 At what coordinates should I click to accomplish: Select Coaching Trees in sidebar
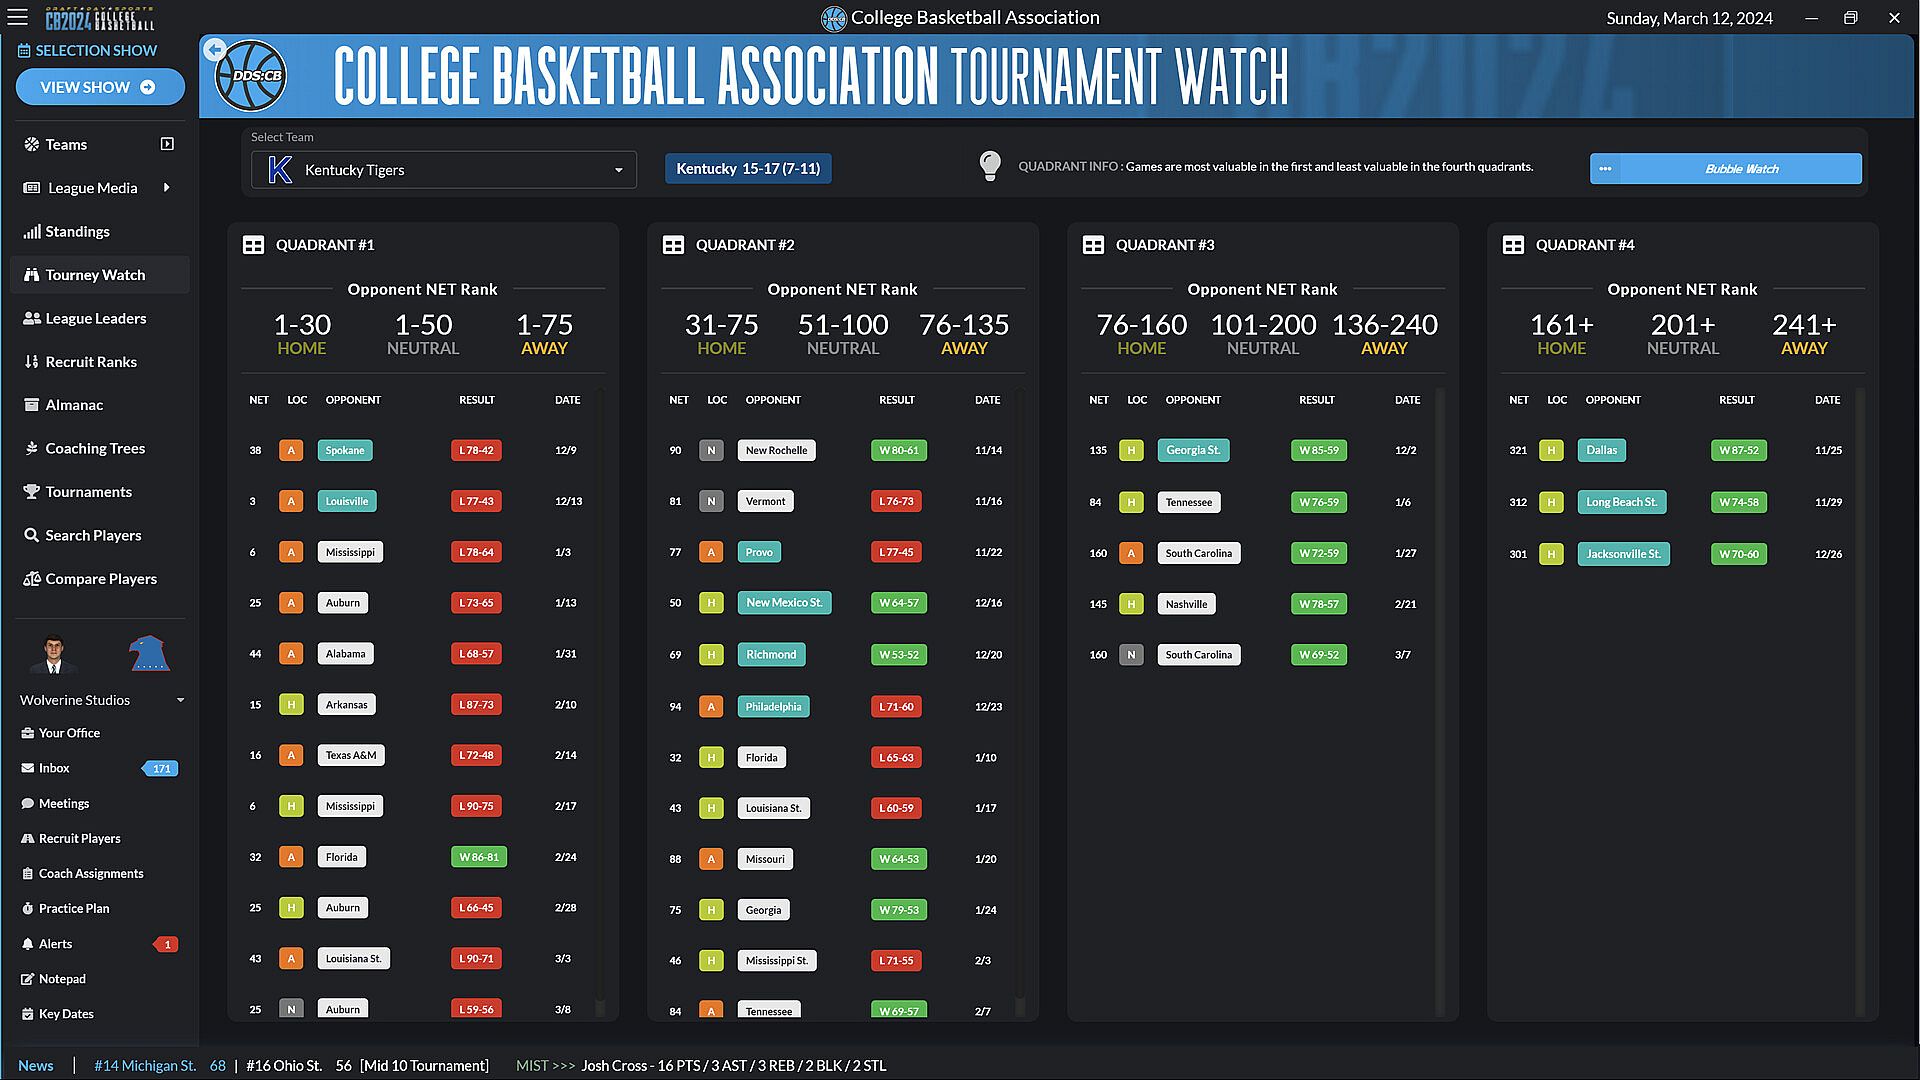[95, 448]
